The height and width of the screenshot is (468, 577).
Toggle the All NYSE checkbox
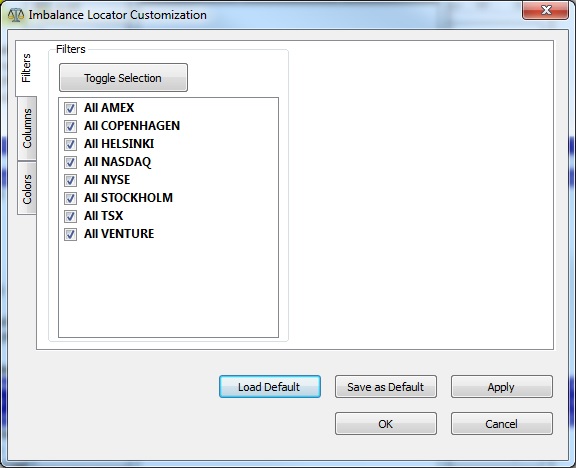[70, 180]
